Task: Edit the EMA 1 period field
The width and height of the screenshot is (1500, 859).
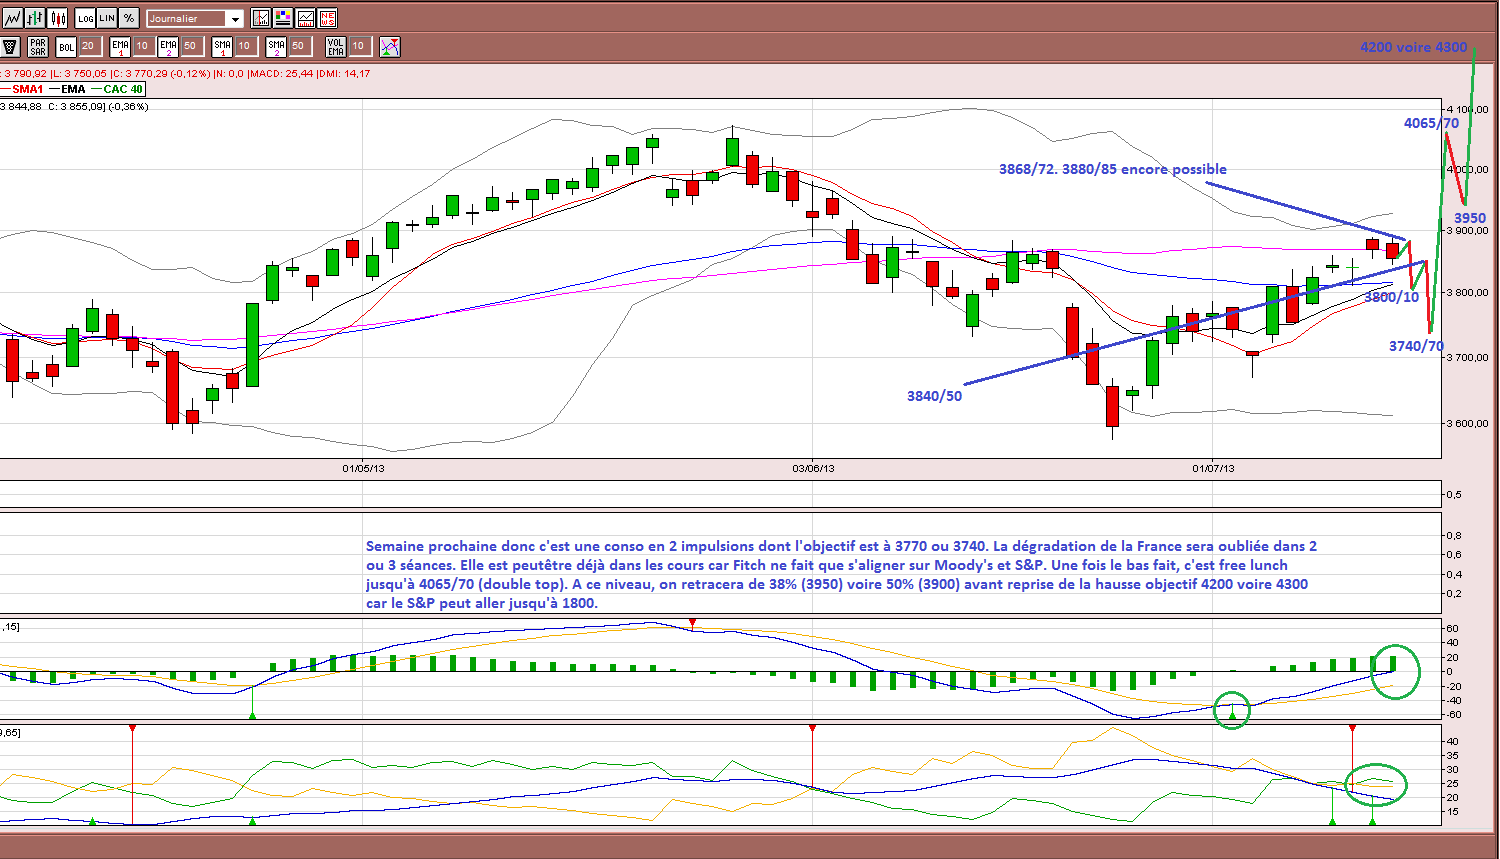Action: (142, 46)
